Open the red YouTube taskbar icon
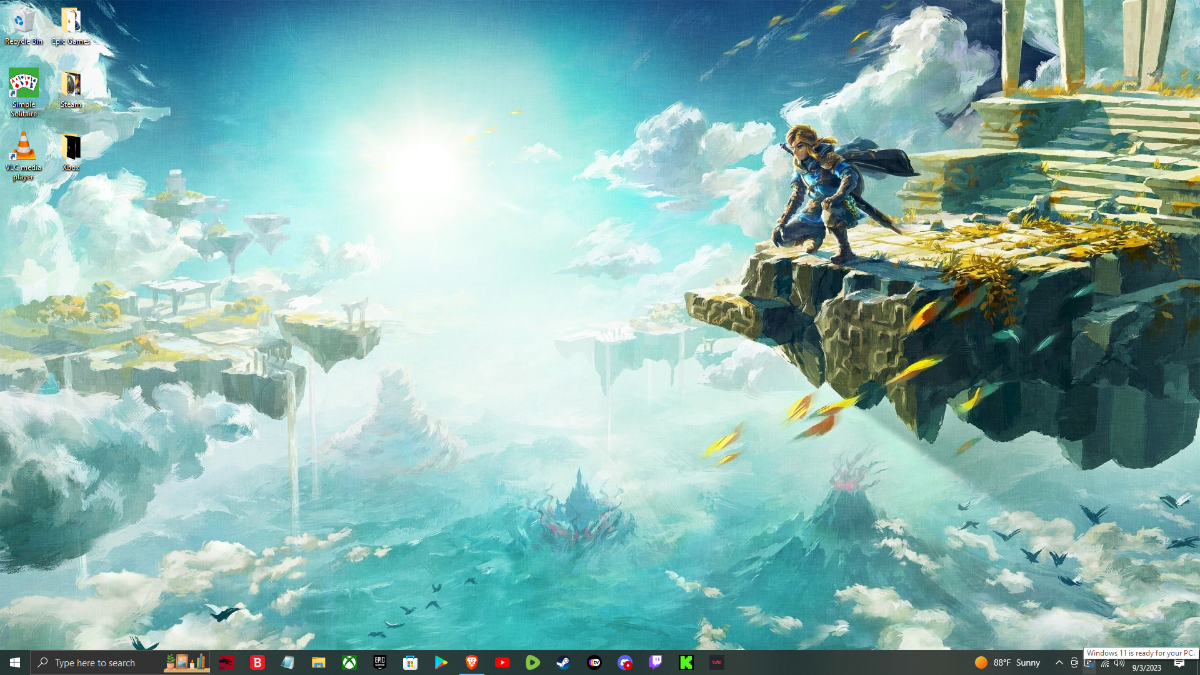This screenshot has width=1200, height=675. 502,662
